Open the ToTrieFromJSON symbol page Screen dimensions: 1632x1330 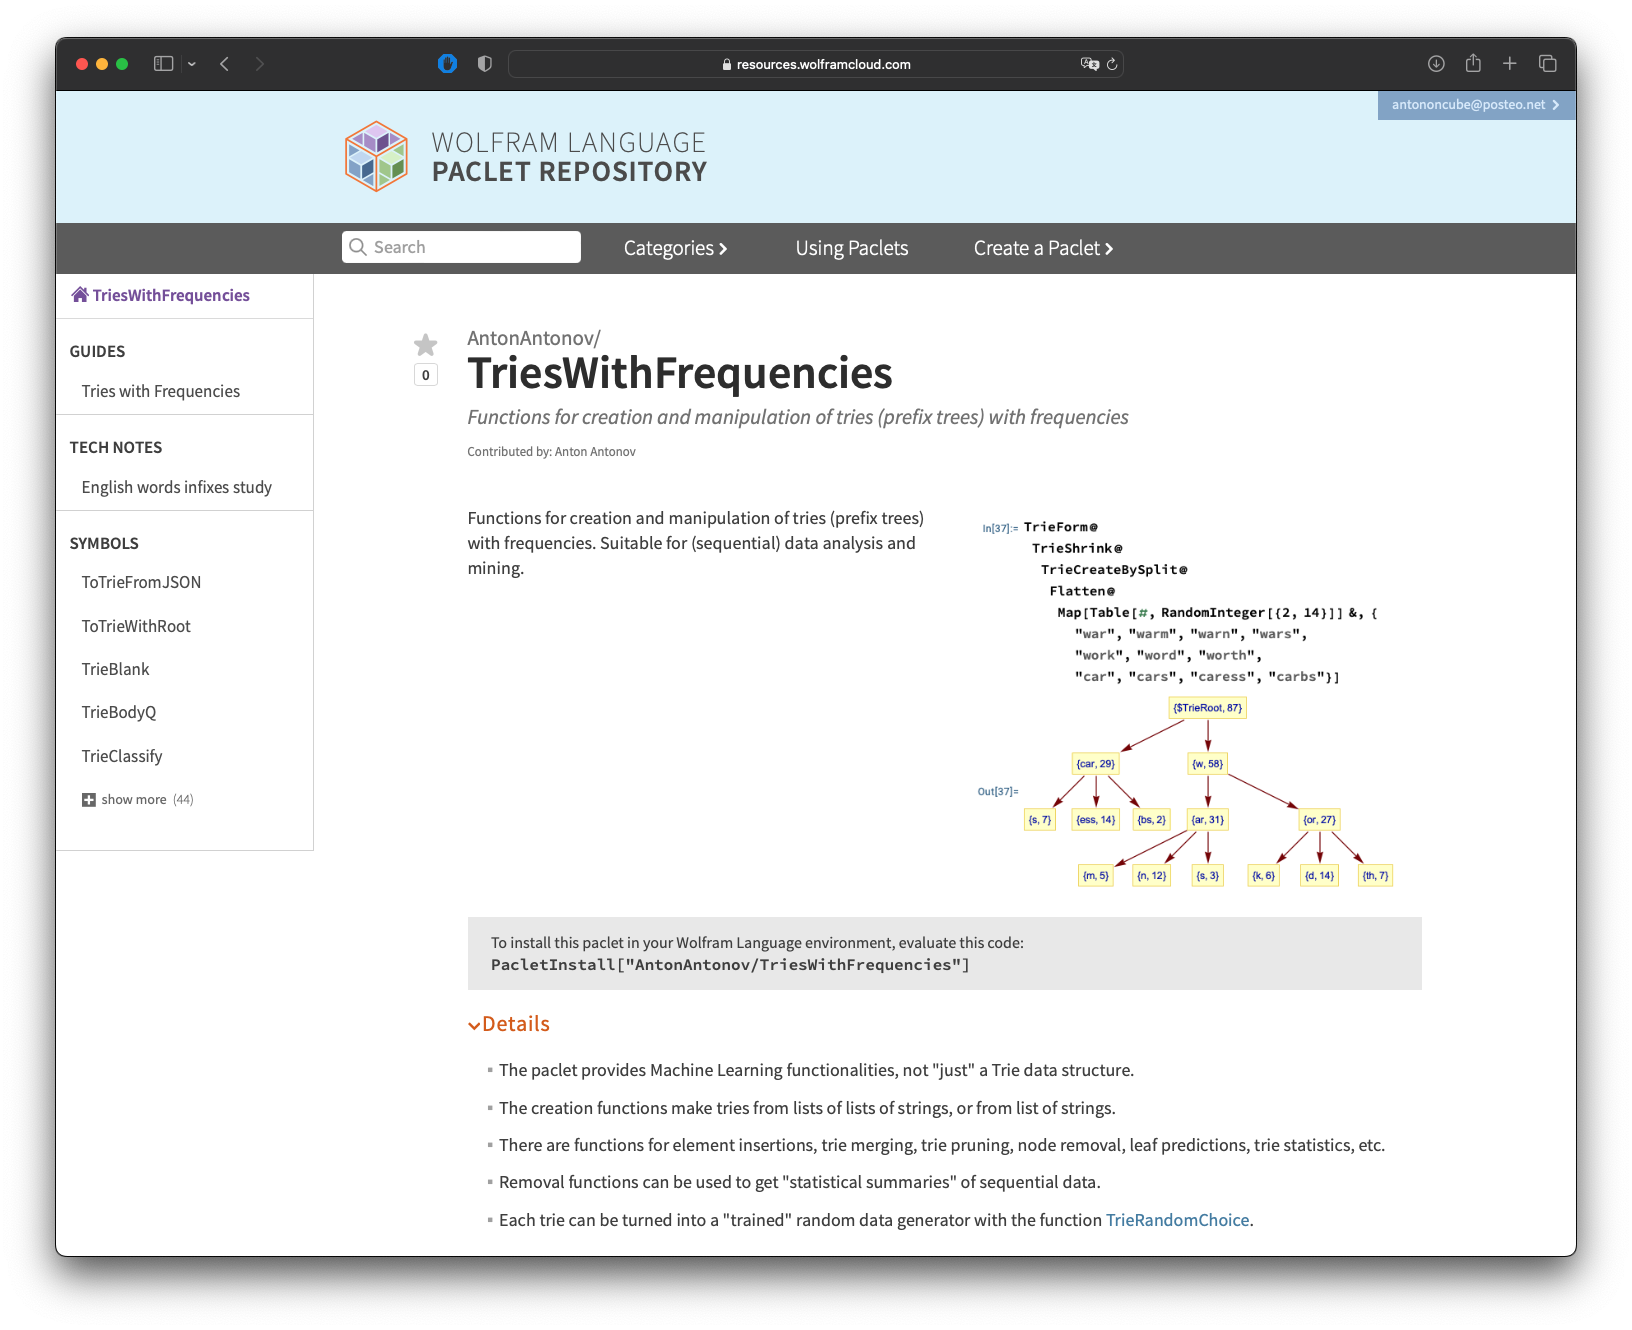click(x=141, y=582)
